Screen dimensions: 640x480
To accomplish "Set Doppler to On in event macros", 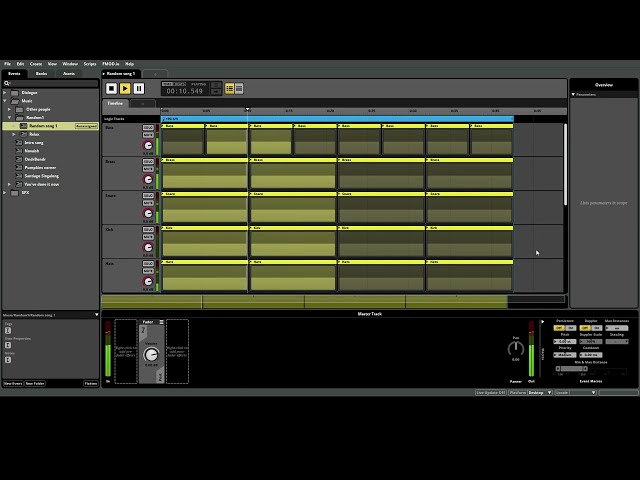I will point(597,328).
